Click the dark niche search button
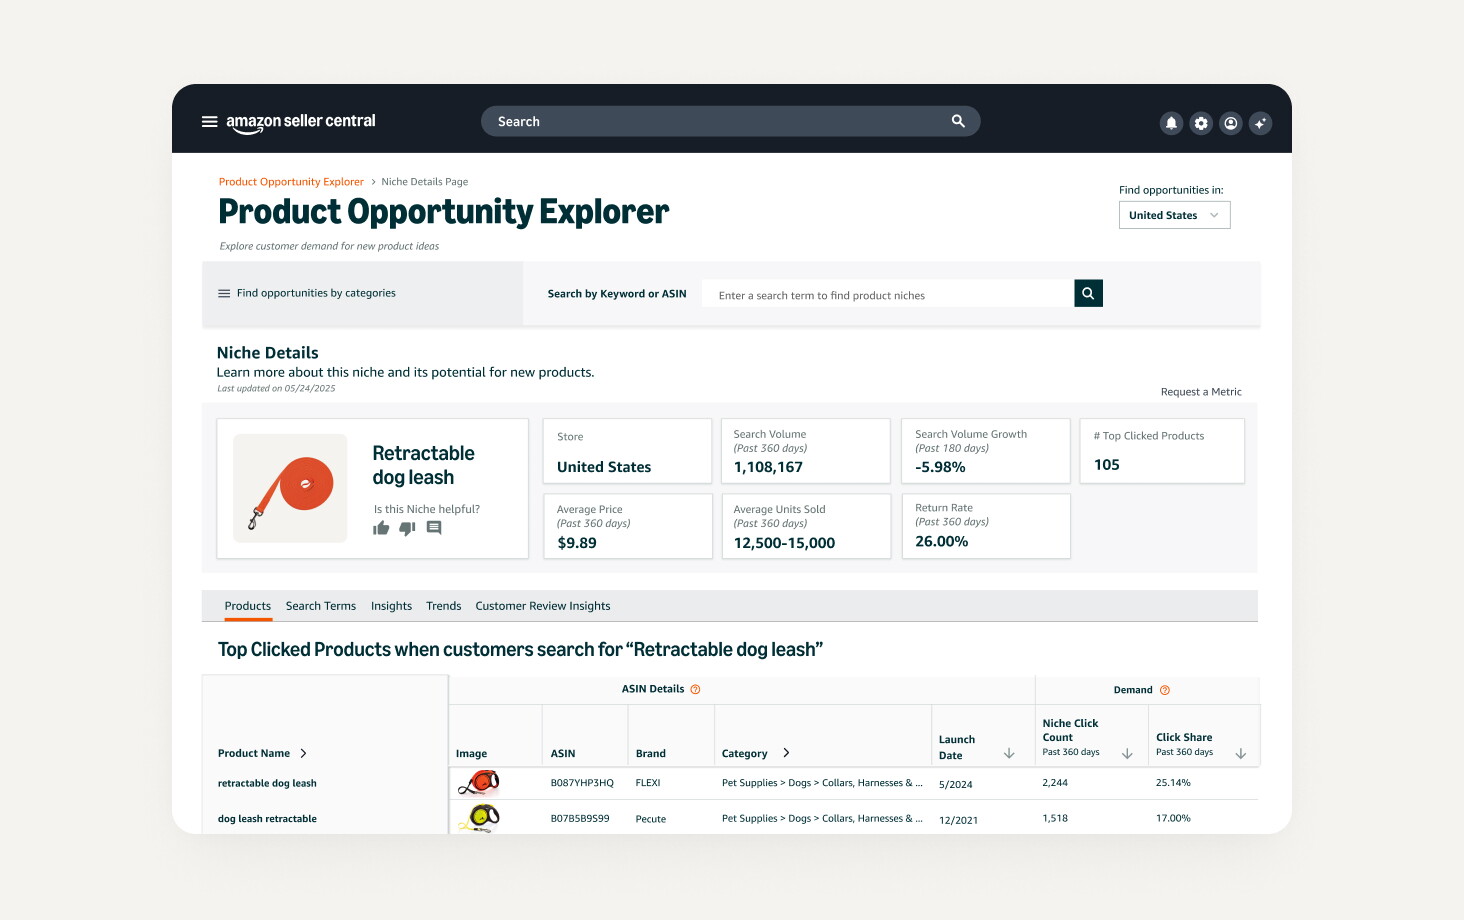Image resolution: width=1464 pixels, height=920 pixels. tap(1088, 293)
